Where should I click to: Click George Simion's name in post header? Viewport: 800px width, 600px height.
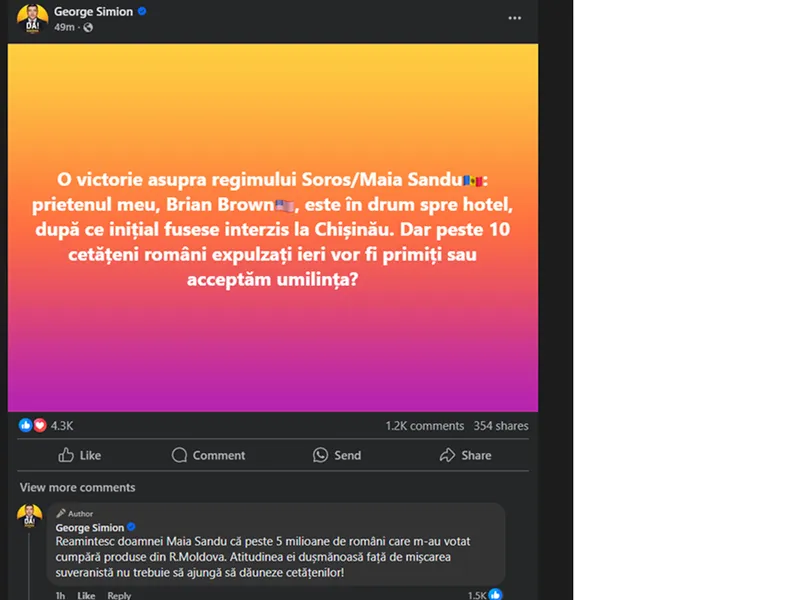(x=93, y=12)
